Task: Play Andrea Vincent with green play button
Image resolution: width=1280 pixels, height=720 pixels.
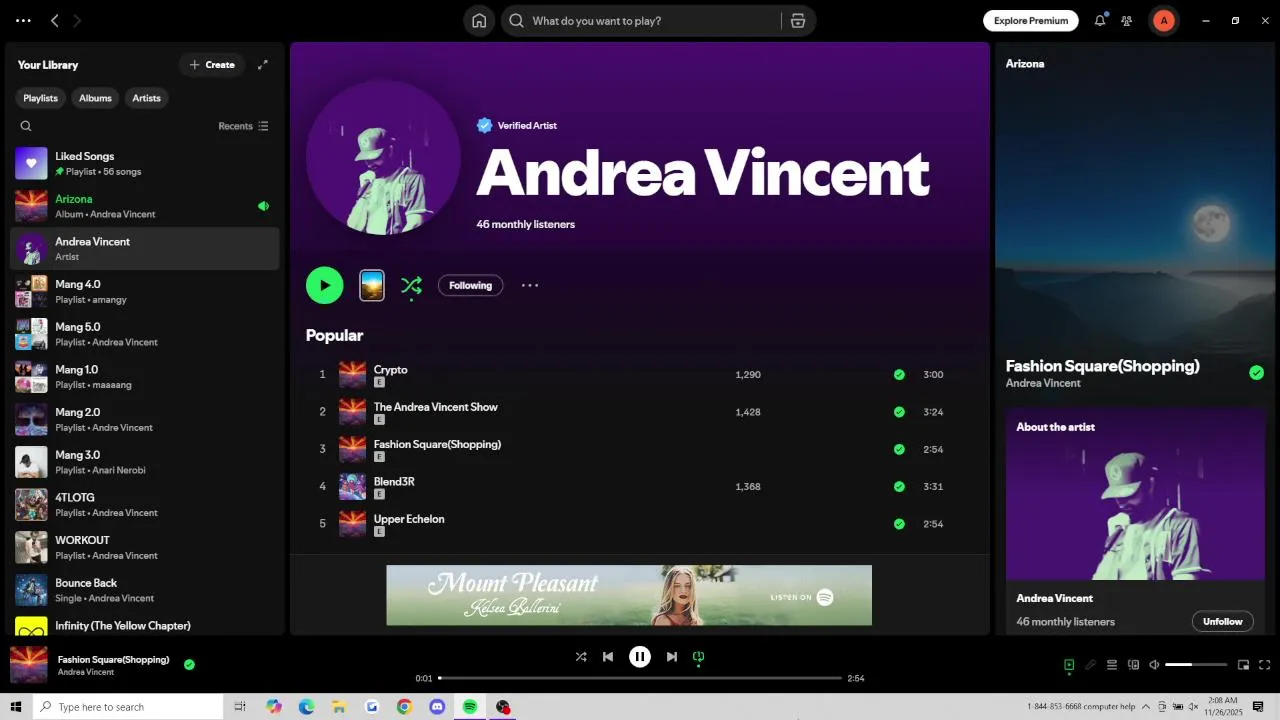Action: [325, 285]
